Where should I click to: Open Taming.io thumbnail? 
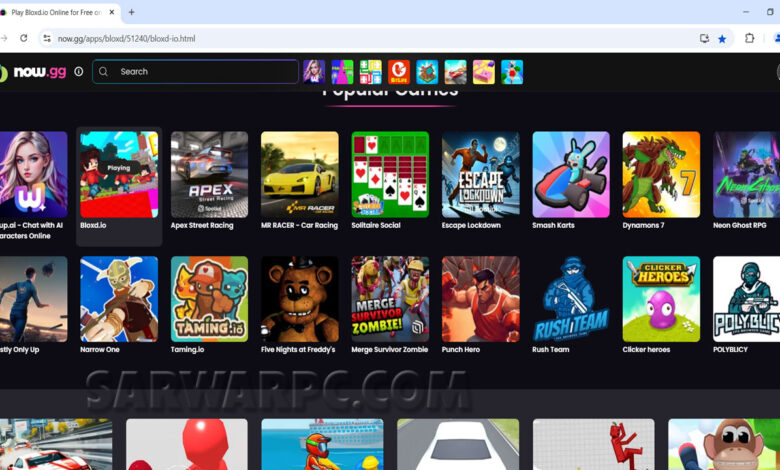(x=209, y=299)
